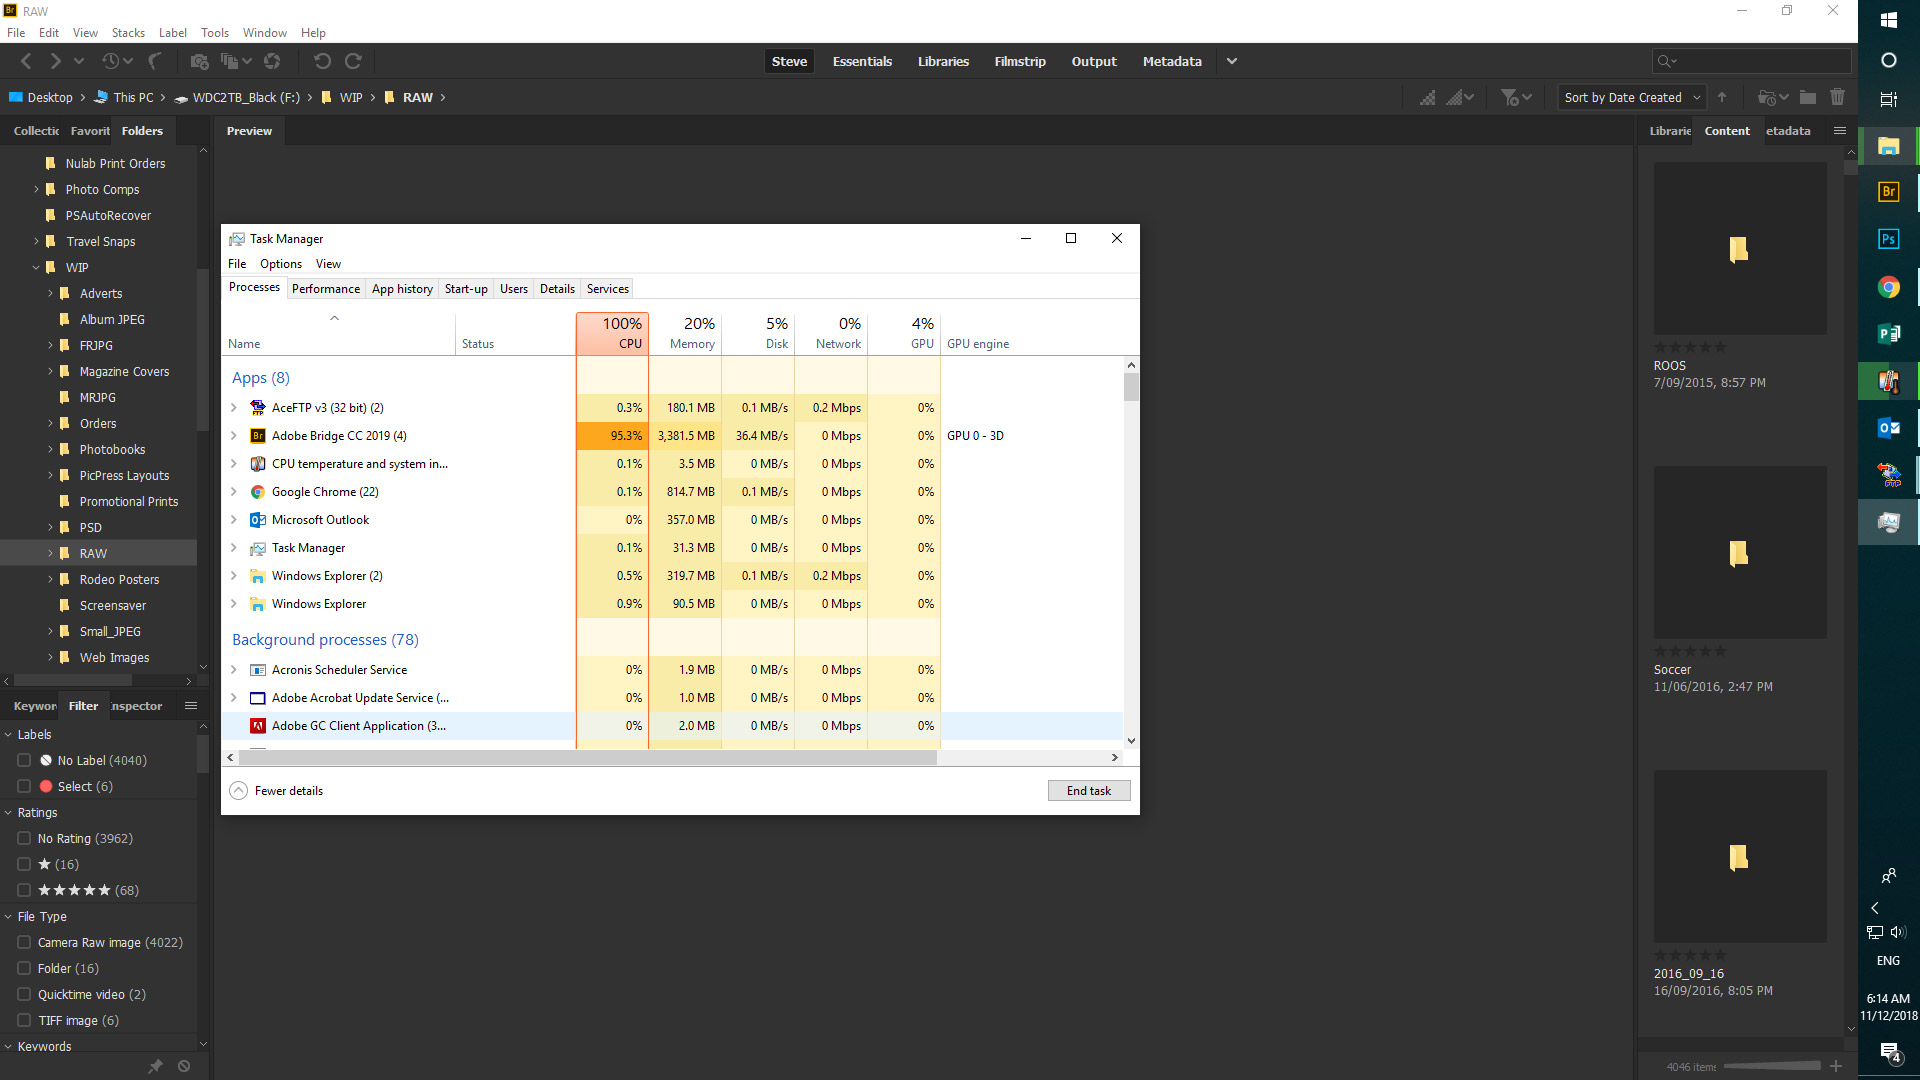Open Content panel hamburger menu
Image resolution: width=1920 pixels, height=1080 pixels.
[x=1840, y=131]
